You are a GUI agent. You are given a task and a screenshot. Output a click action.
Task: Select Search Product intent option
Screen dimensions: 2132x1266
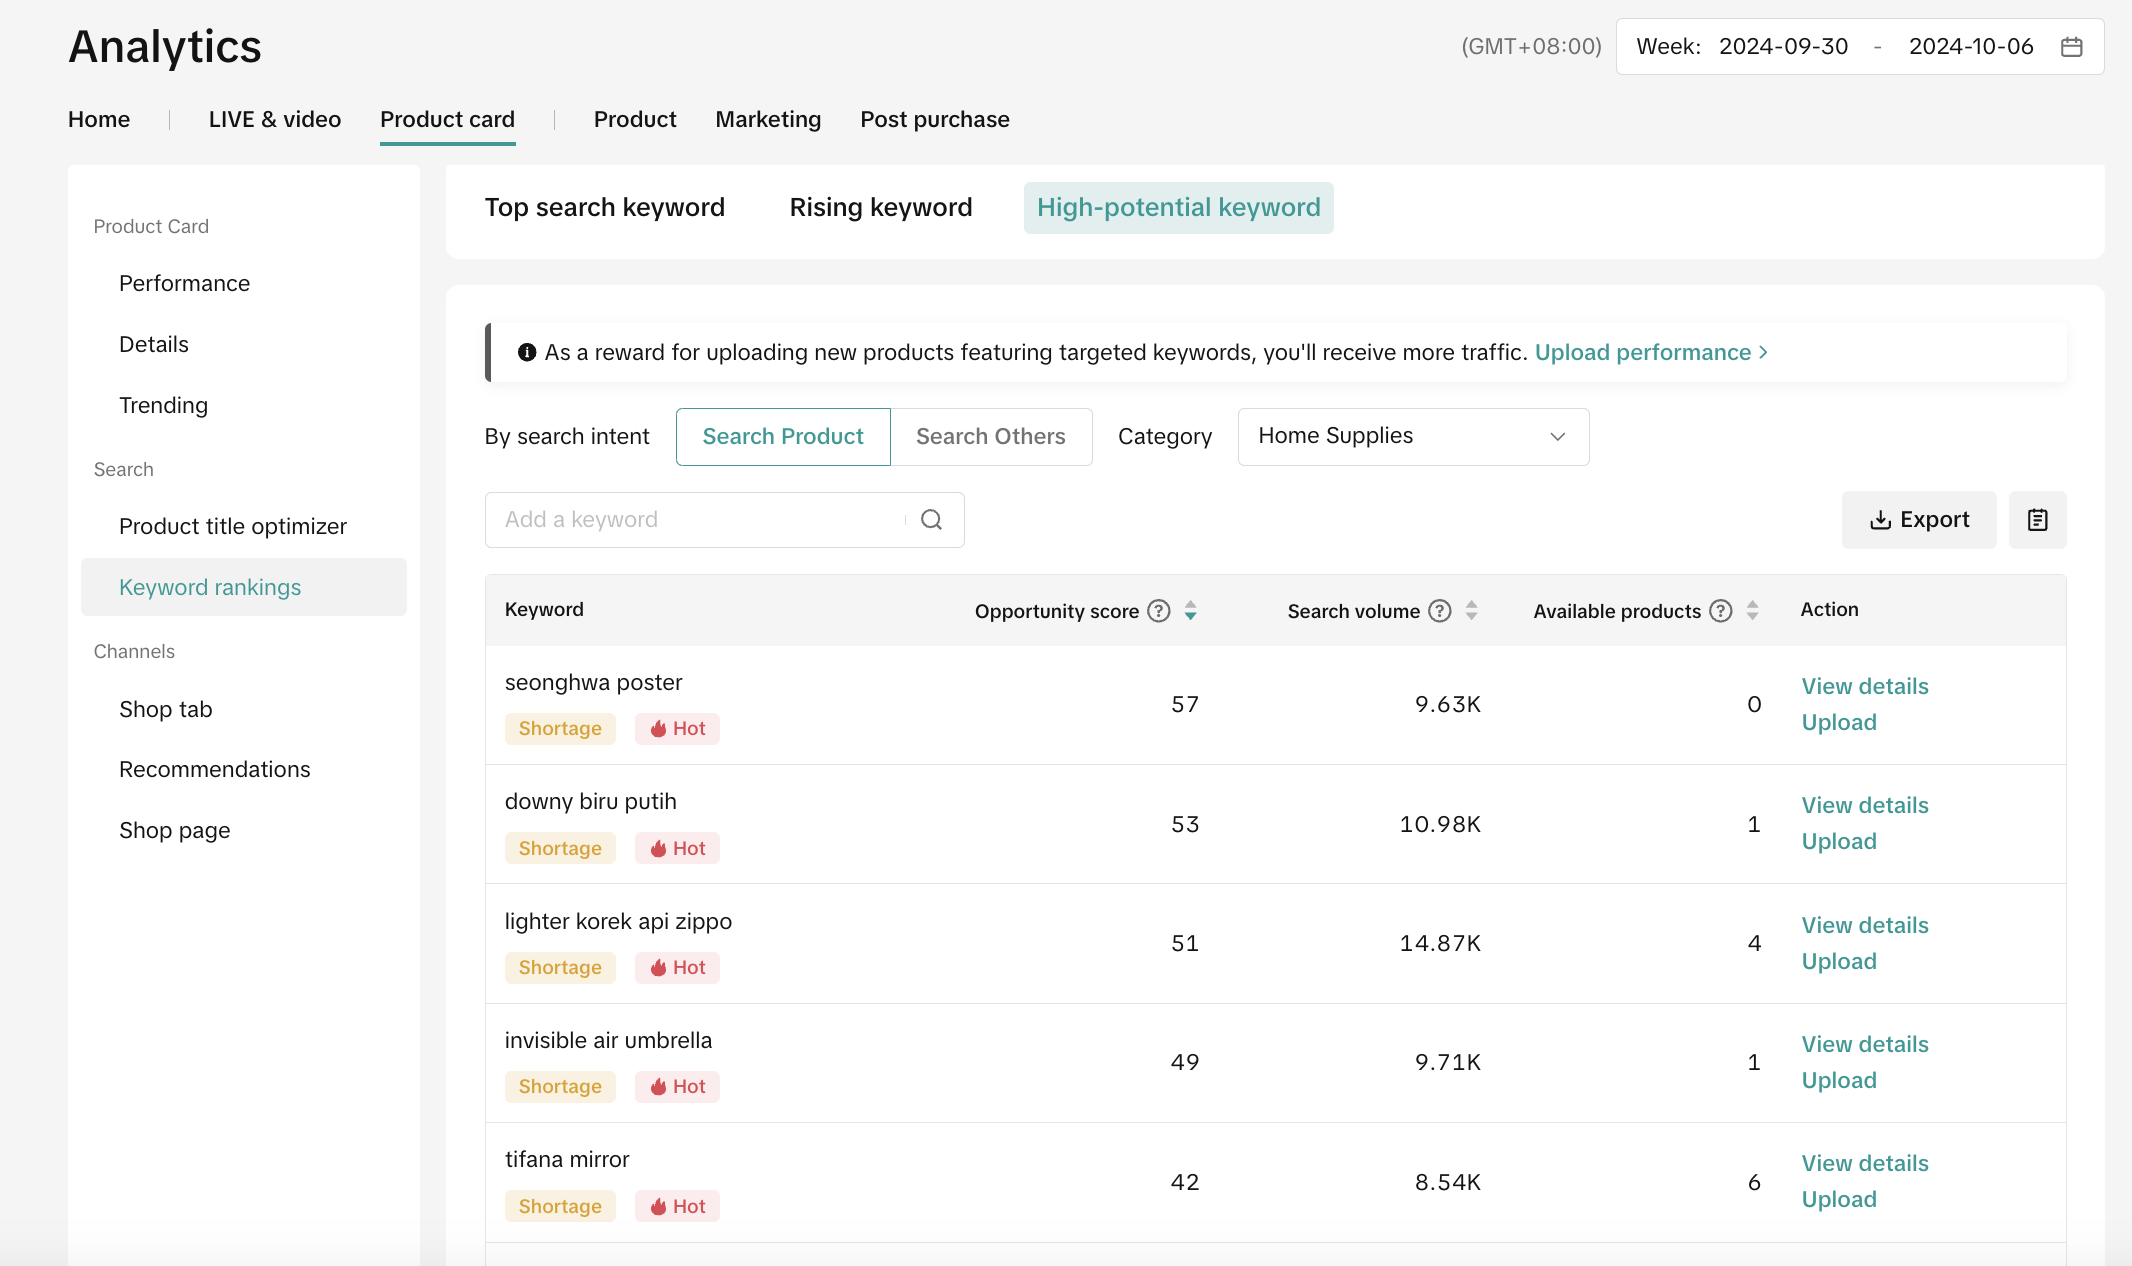click(x=782, y=437)
